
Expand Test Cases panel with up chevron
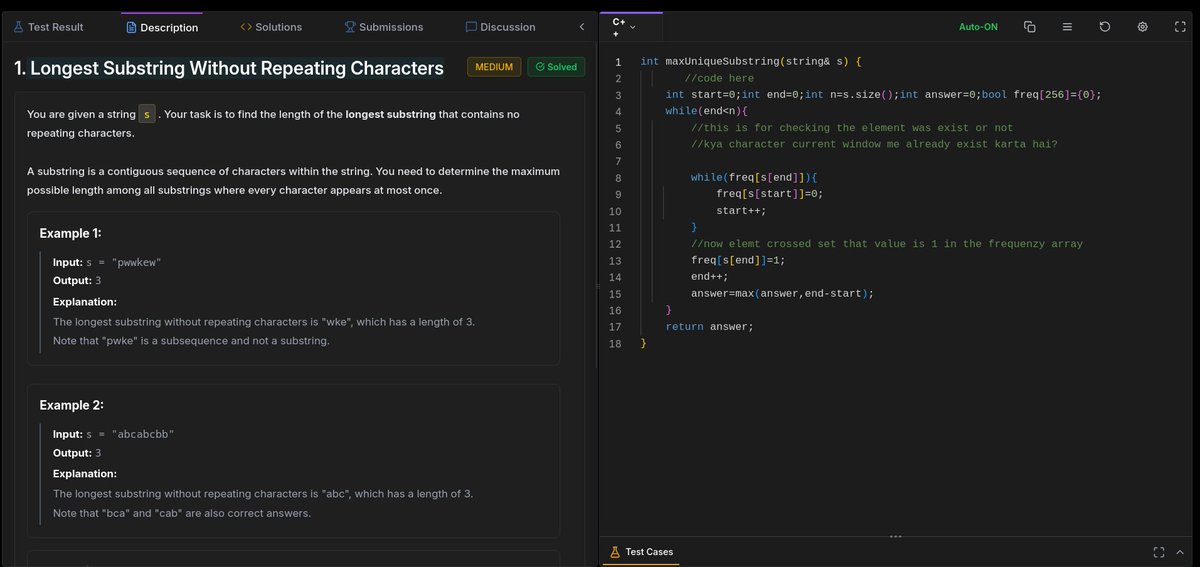(1181, 552)
